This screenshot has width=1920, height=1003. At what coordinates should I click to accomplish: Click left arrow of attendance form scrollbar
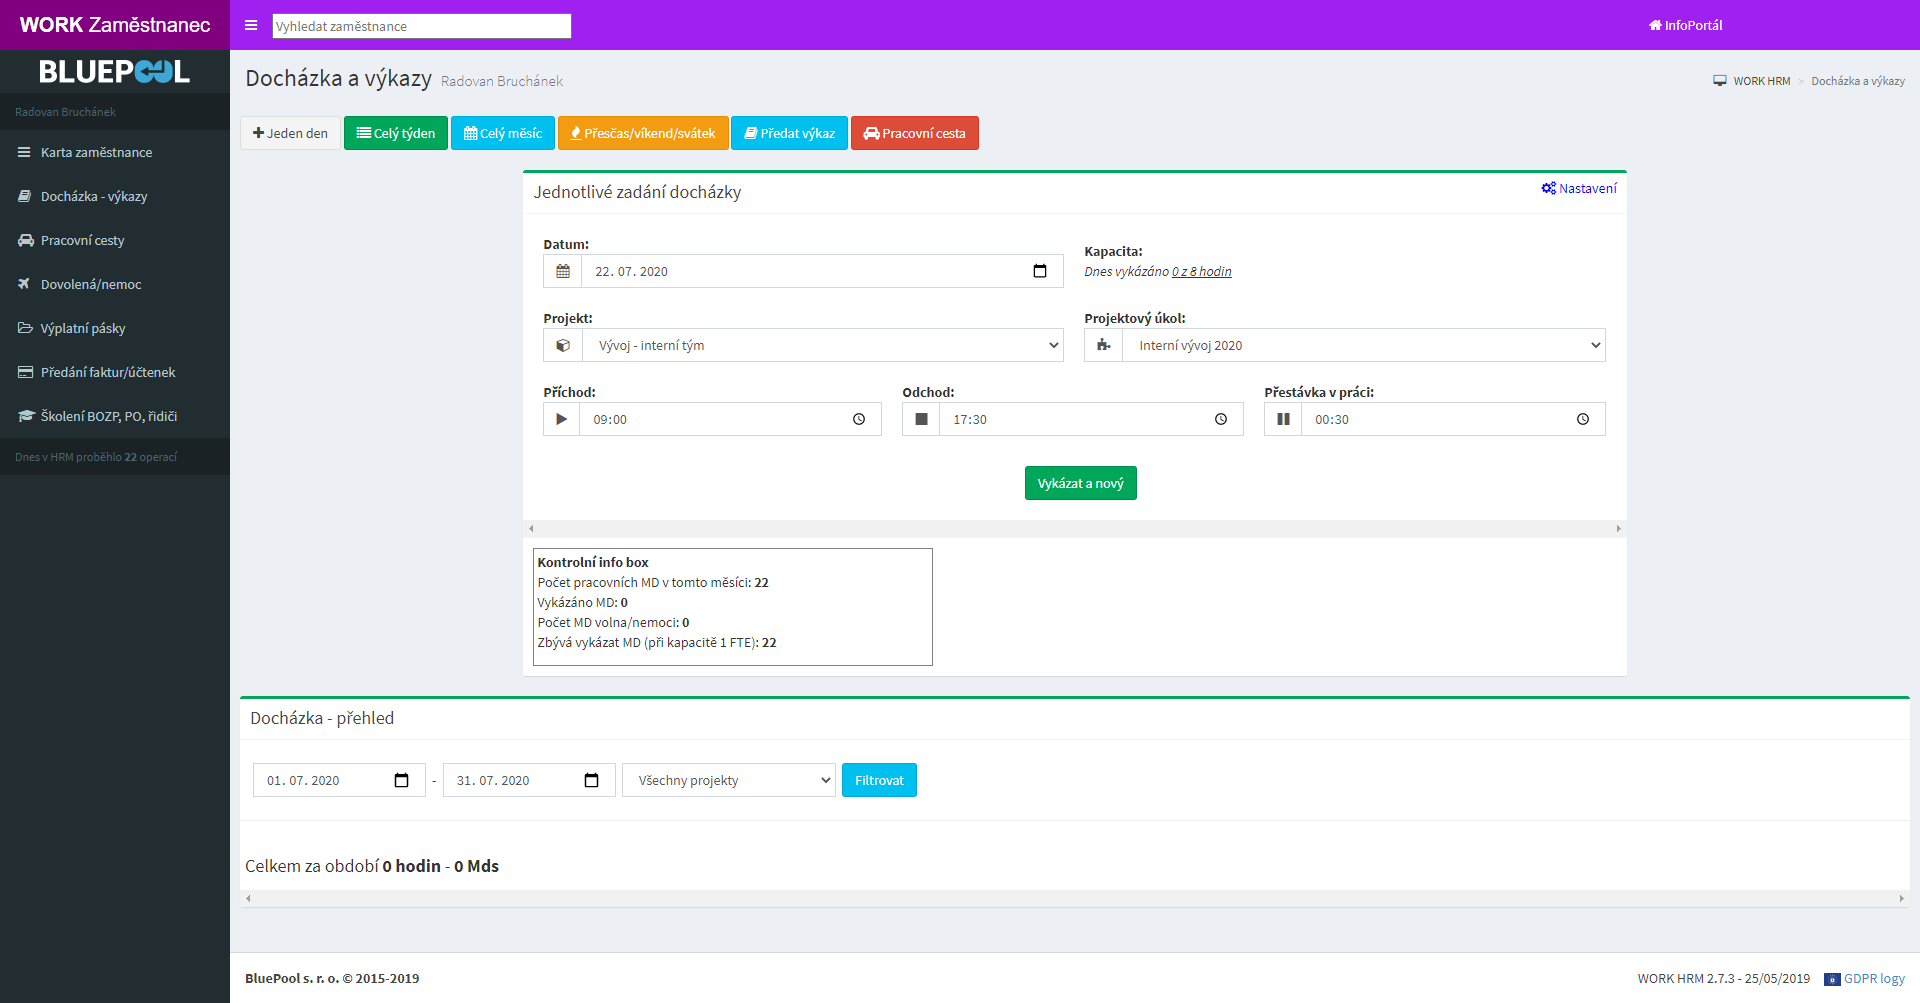(x=531, y=529)
